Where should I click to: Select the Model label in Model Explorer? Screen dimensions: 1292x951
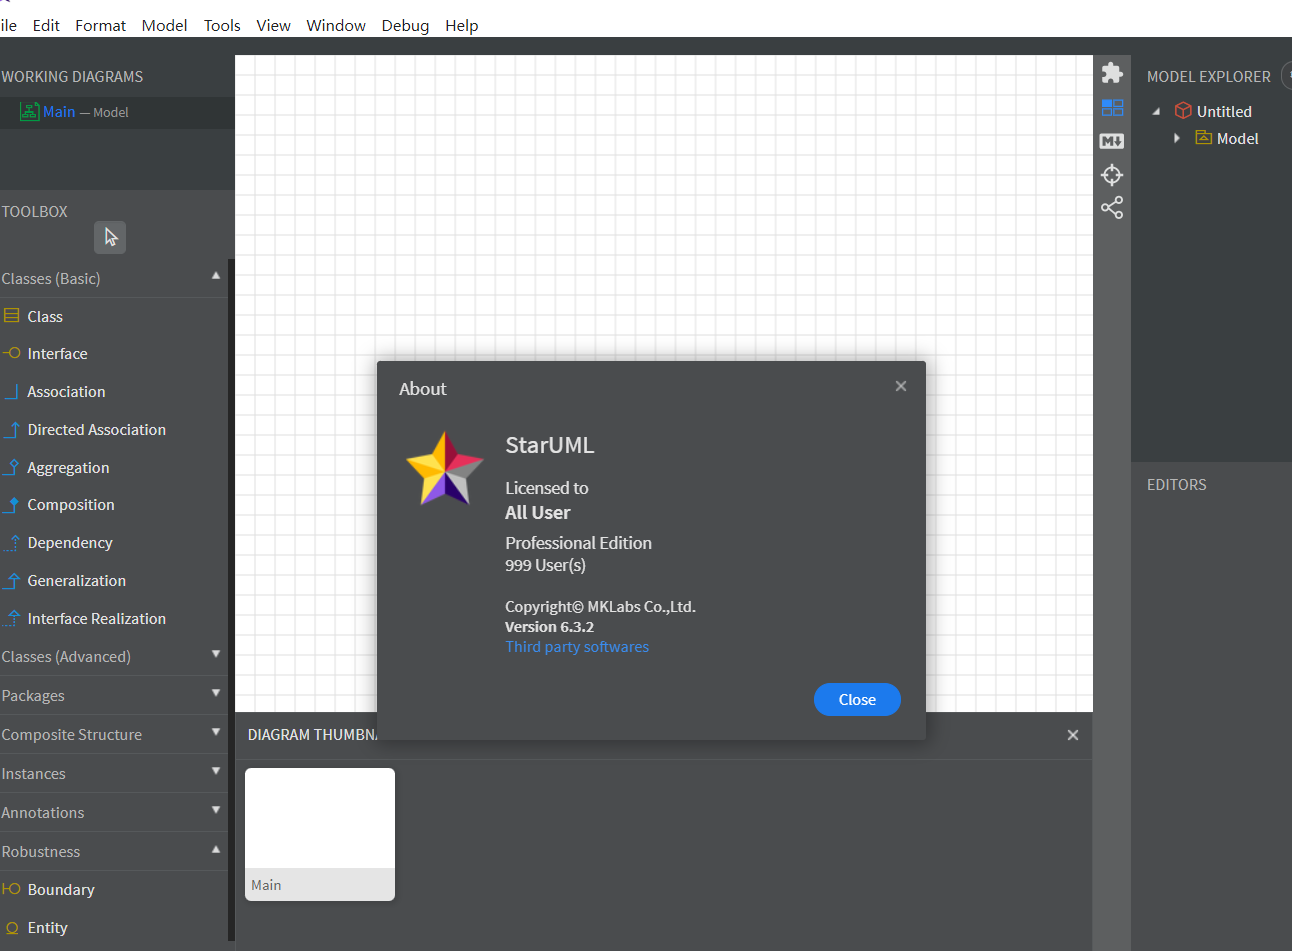[x=1238, y=139]
